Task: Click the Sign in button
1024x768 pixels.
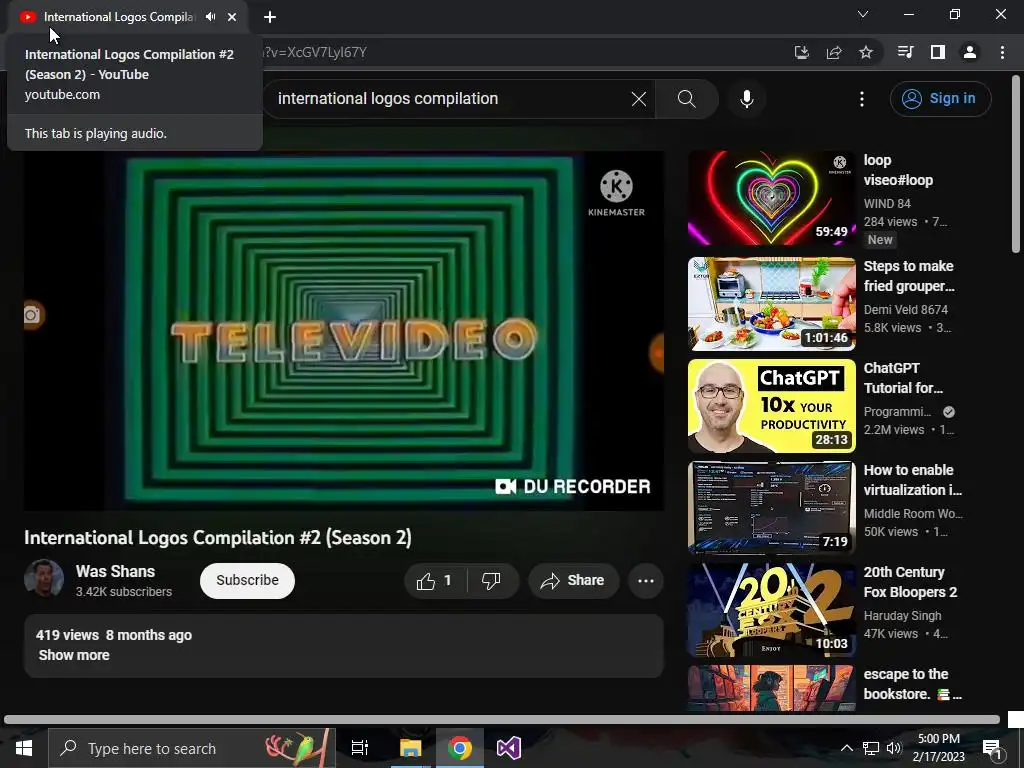Action: coord(940,99)
